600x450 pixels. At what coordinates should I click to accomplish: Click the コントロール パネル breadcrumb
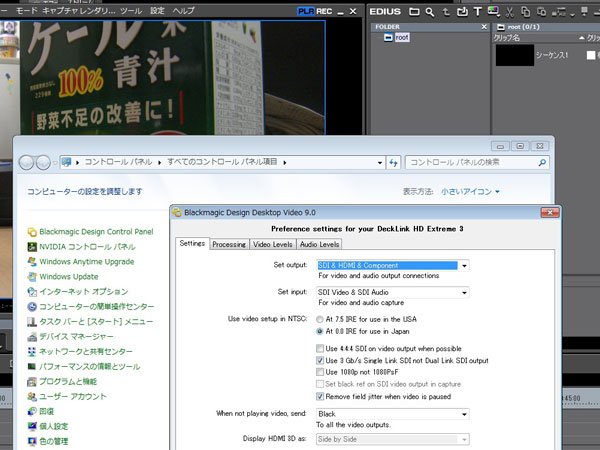pyautogui.click(x=118, y=162)
